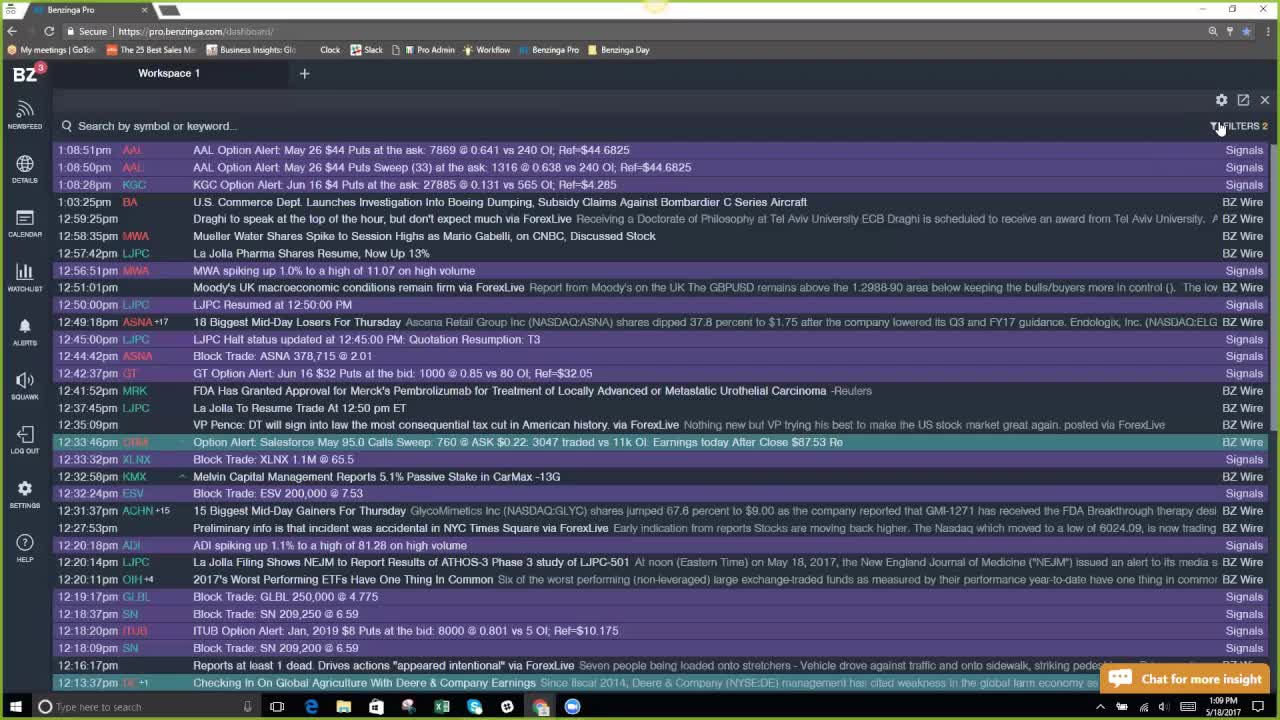The height and width of the screenshot is (720, 1280).
Task: Click the KGC ticker at 1:08:28pm
Action: (x=134, y=185)
